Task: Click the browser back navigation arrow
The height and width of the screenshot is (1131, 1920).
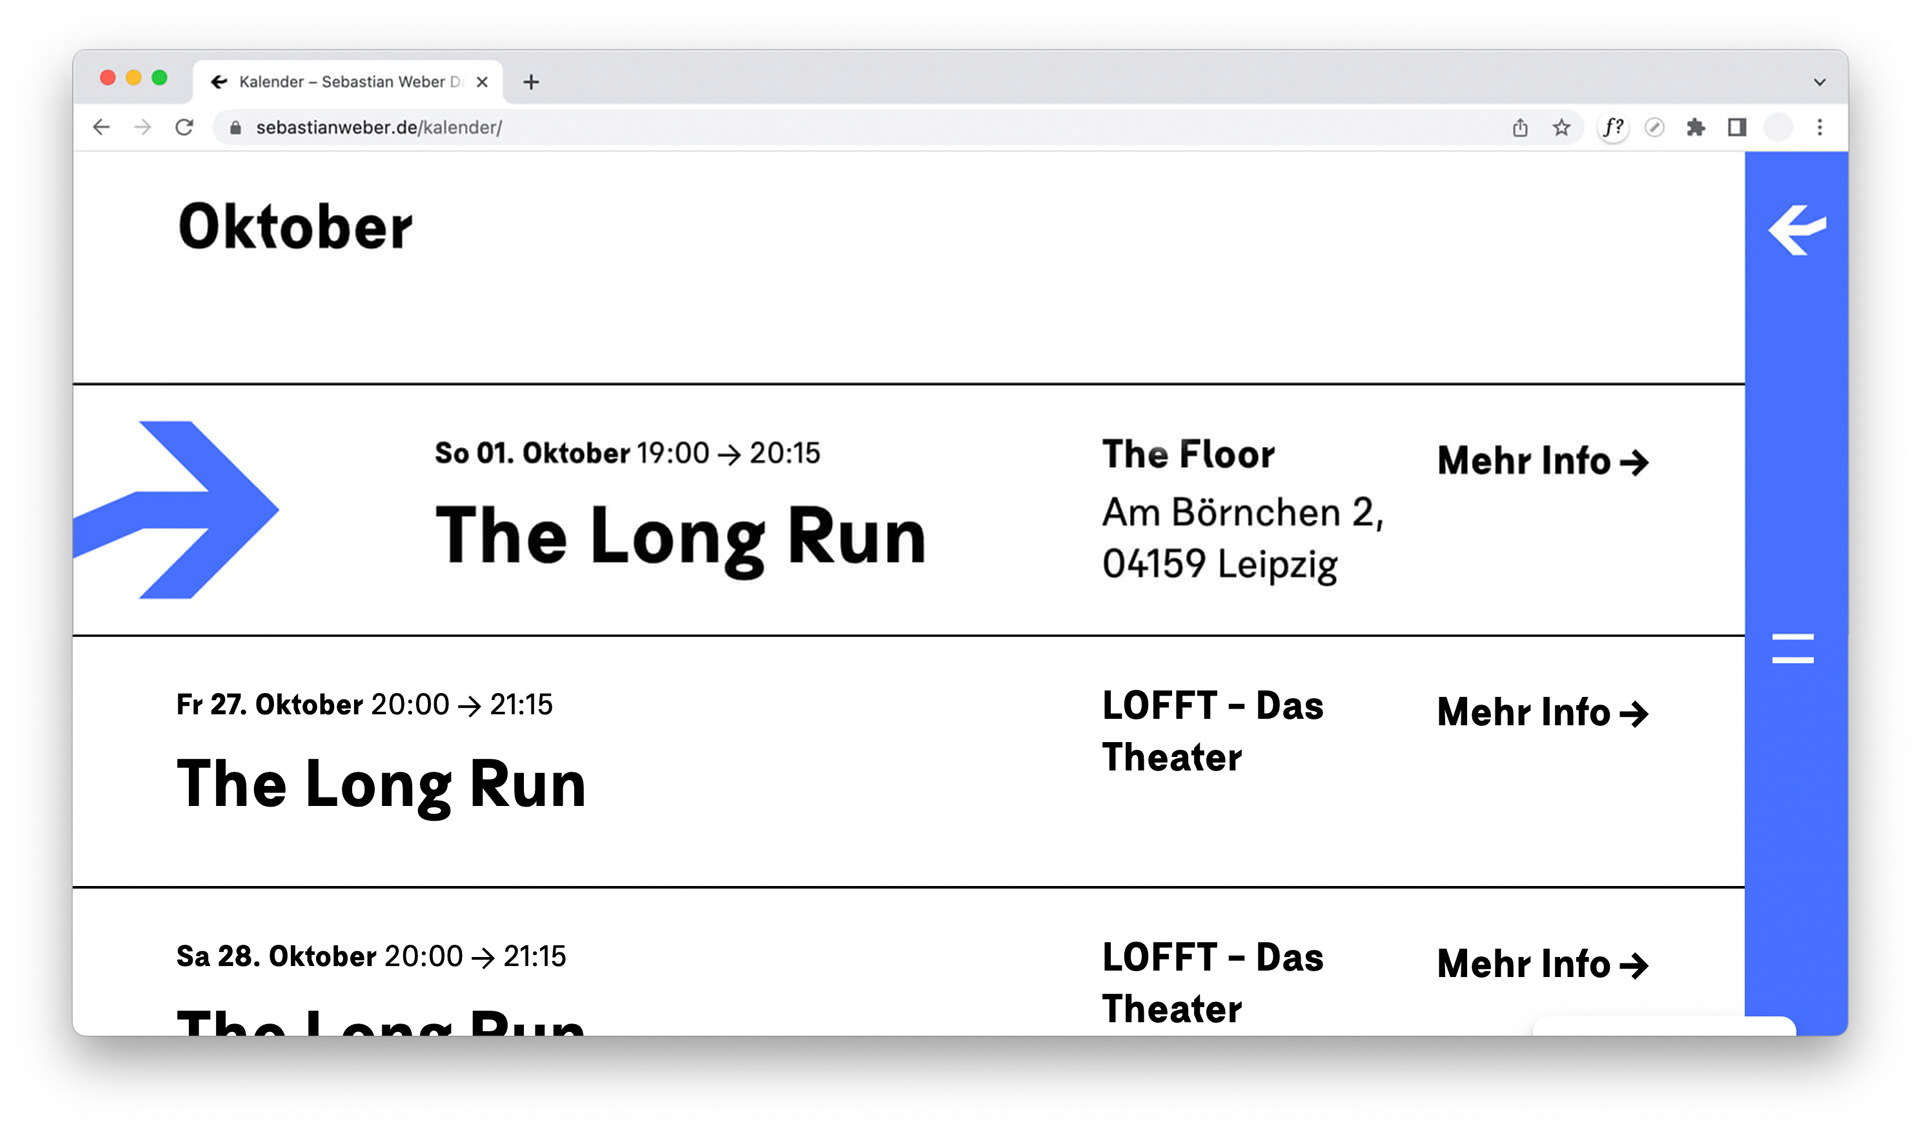Action: coord(101,127)
